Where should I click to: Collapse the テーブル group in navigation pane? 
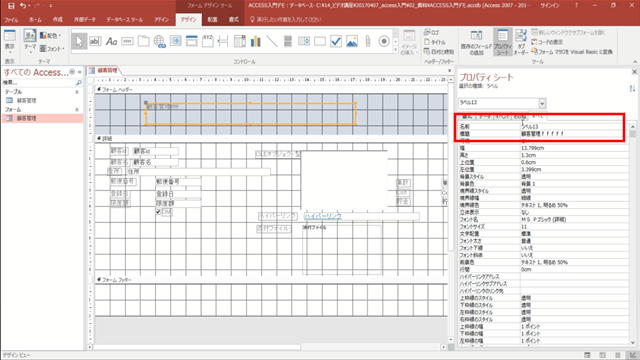point(77,92)
